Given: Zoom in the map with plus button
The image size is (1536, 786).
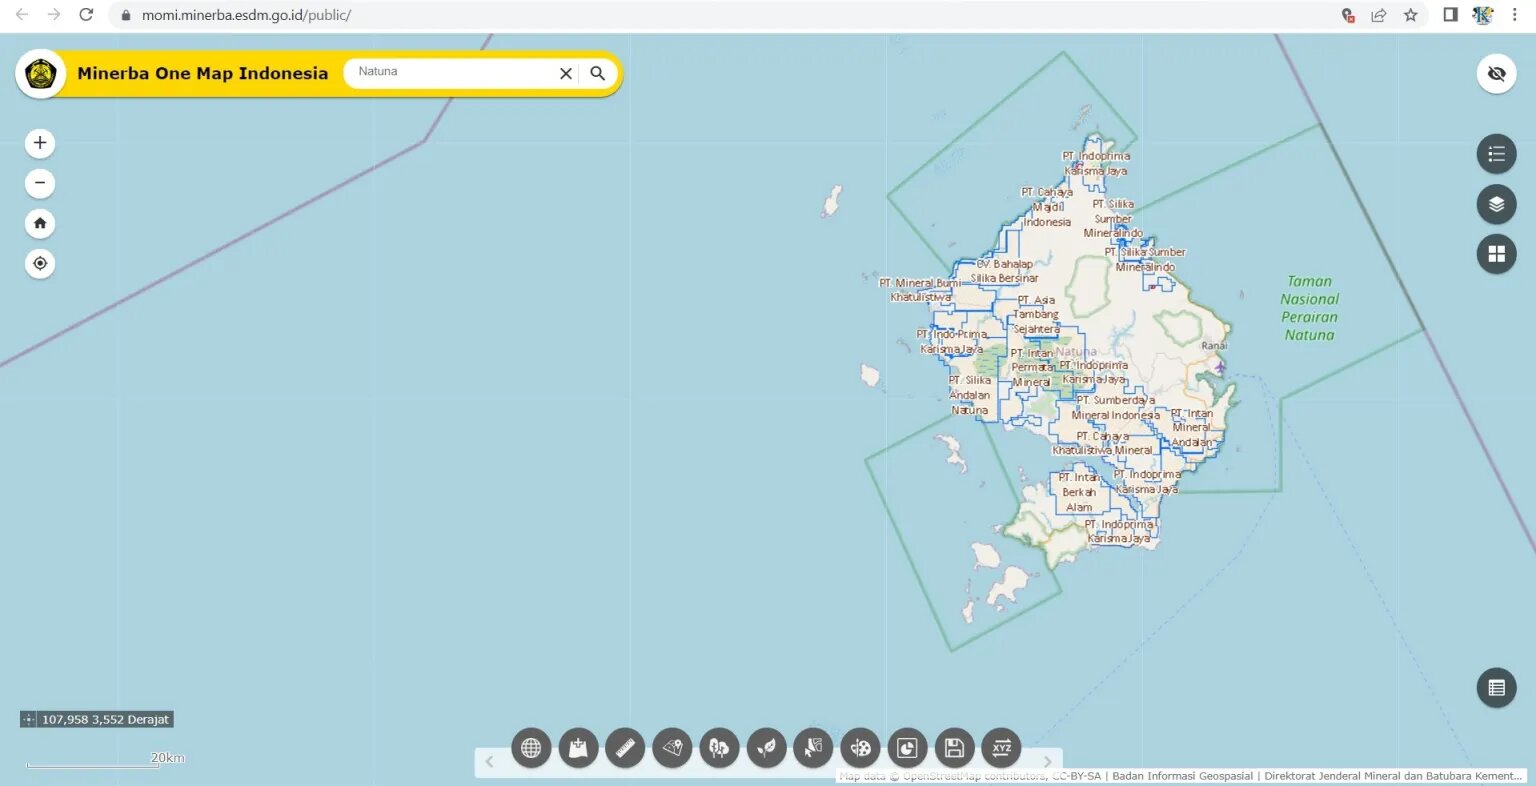Looking at the screenshot, I should [x=40, y=143].
